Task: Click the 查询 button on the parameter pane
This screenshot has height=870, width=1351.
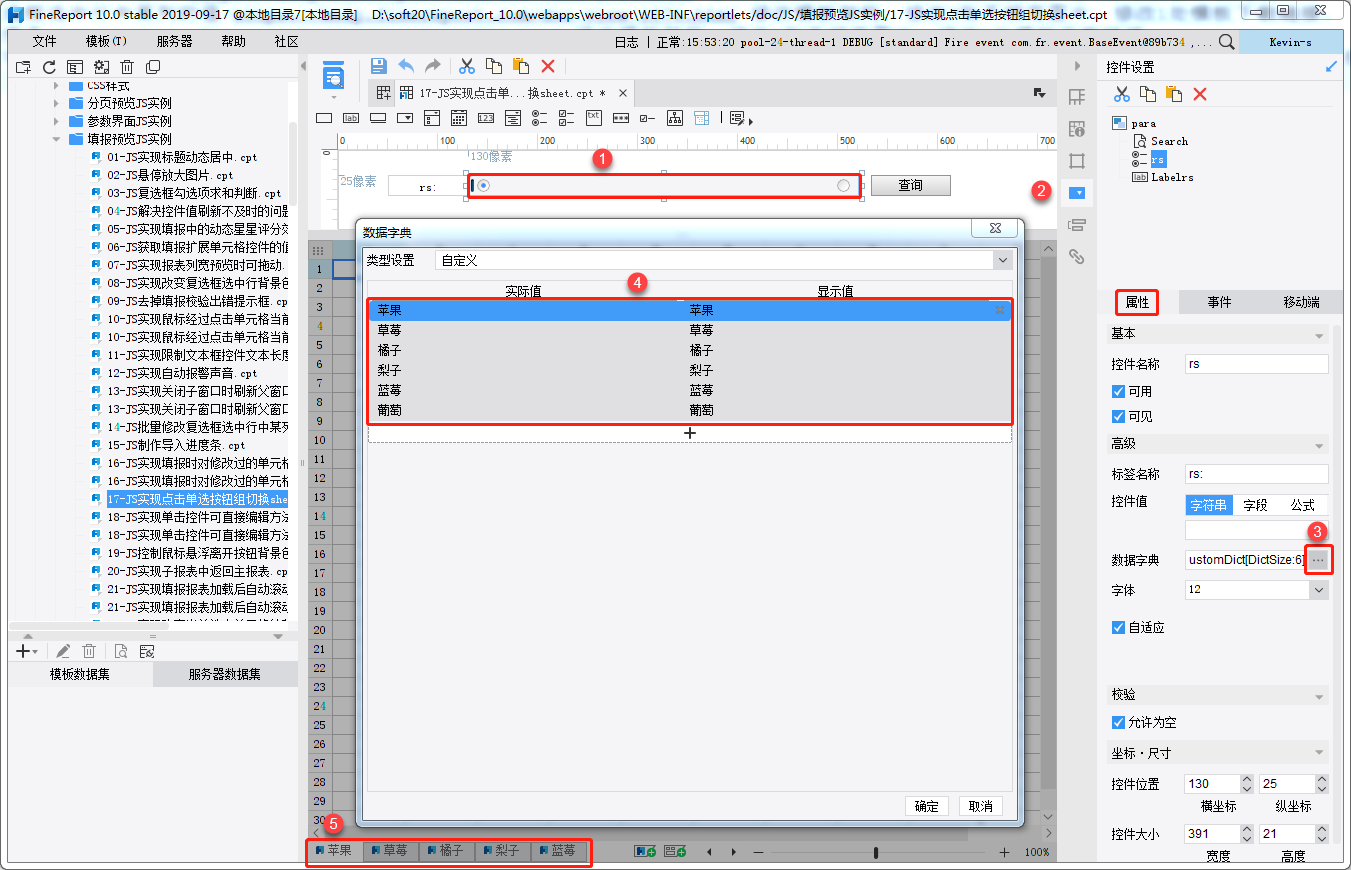Action: click(910, 185)
